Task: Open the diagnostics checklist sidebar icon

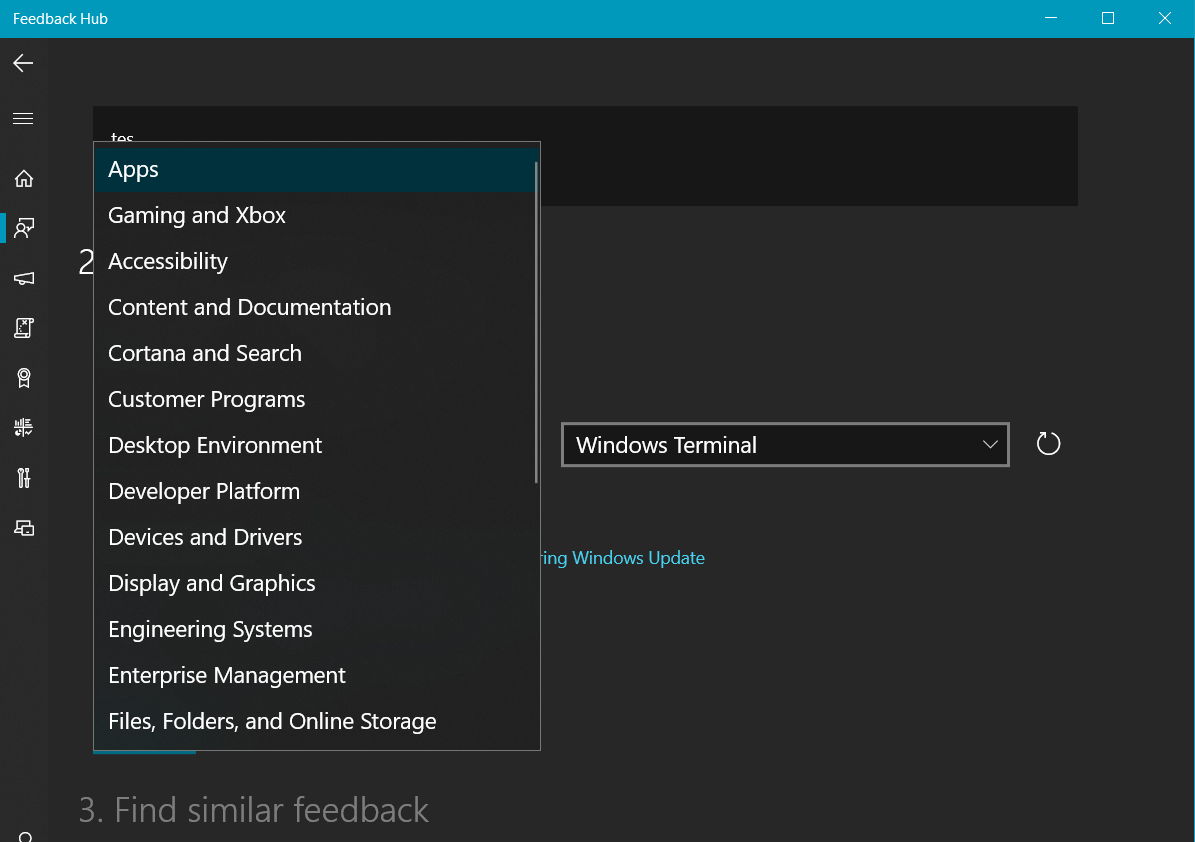Action: tap(24, 427)
